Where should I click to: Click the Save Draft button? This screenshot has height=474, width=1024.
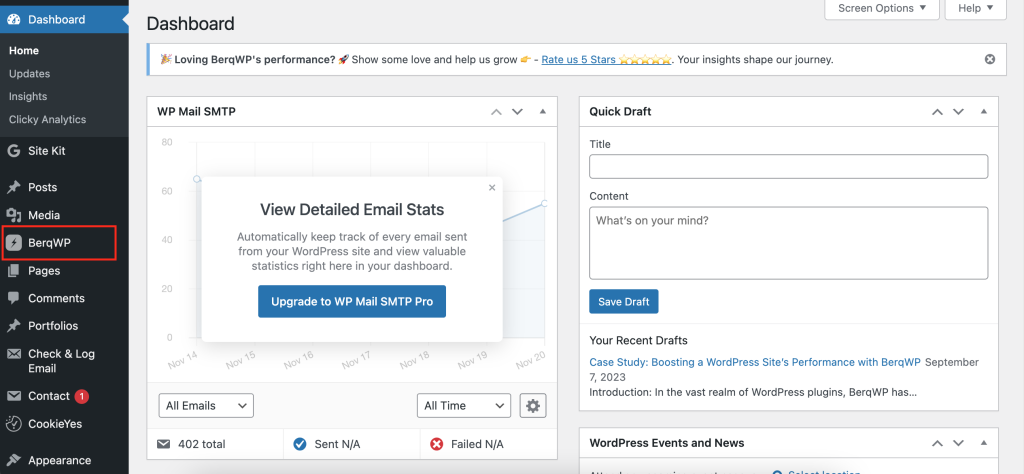click(x=624, y=302)
